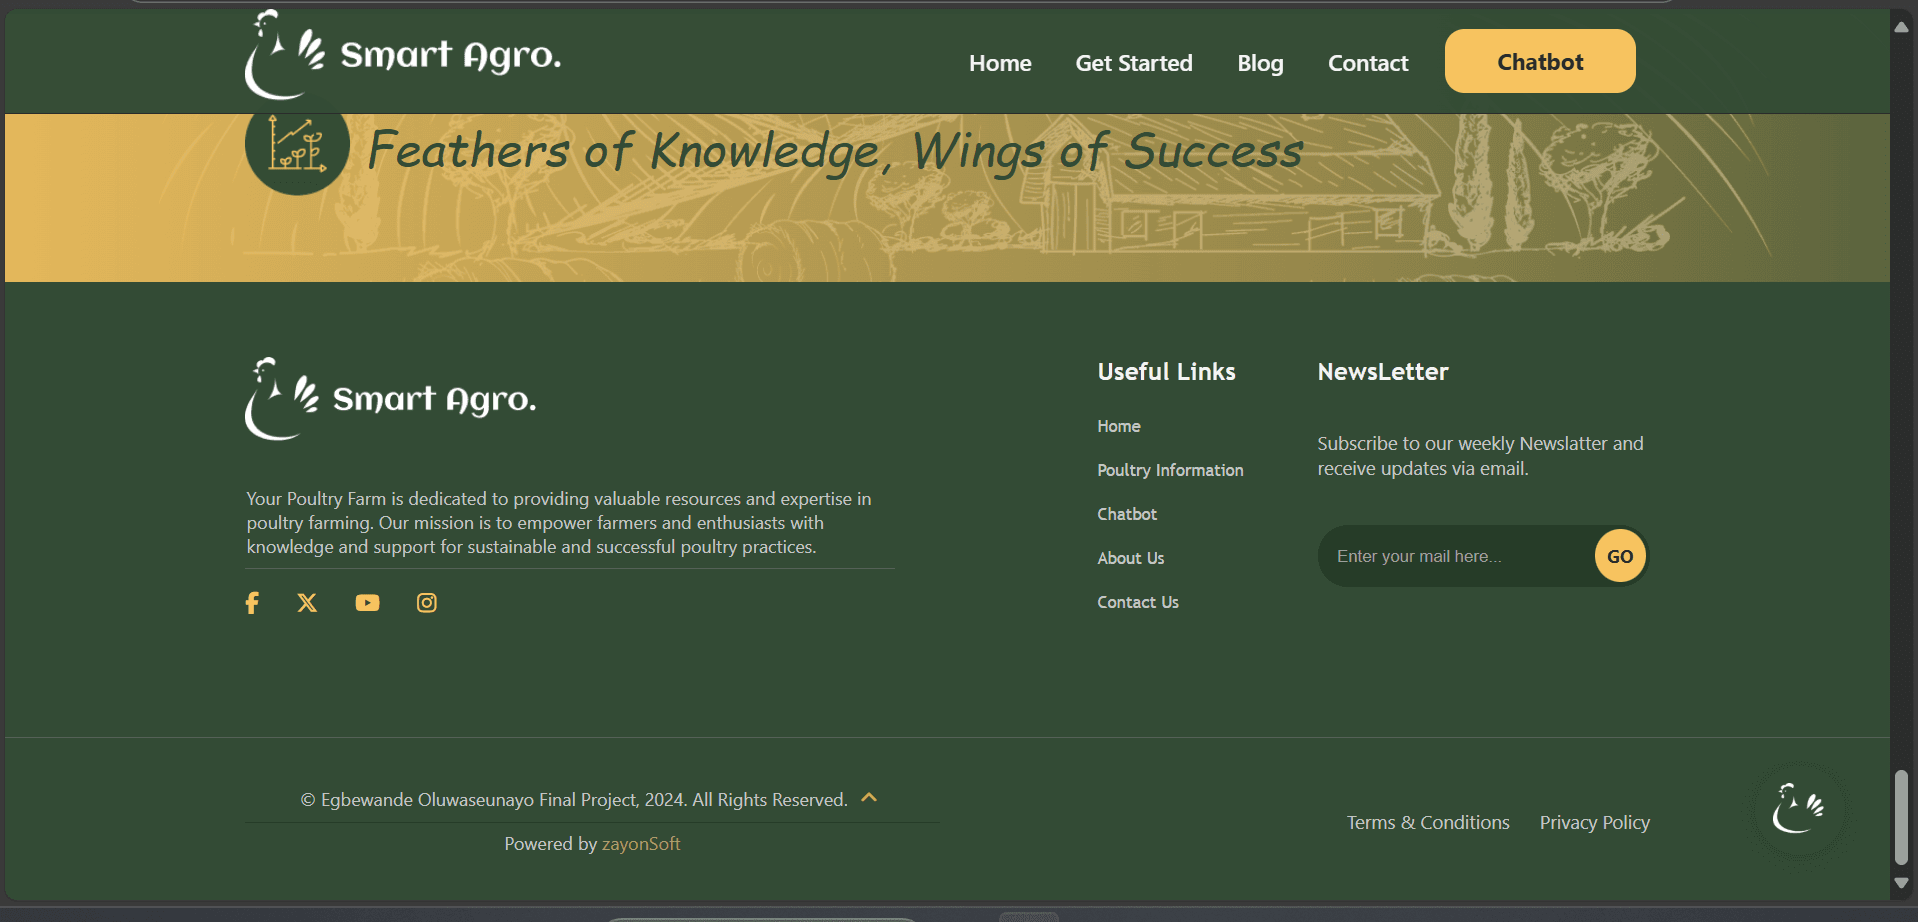Open the Facebook social icon
Viewport: 1918px width, 922px height.
click(252, 603)
